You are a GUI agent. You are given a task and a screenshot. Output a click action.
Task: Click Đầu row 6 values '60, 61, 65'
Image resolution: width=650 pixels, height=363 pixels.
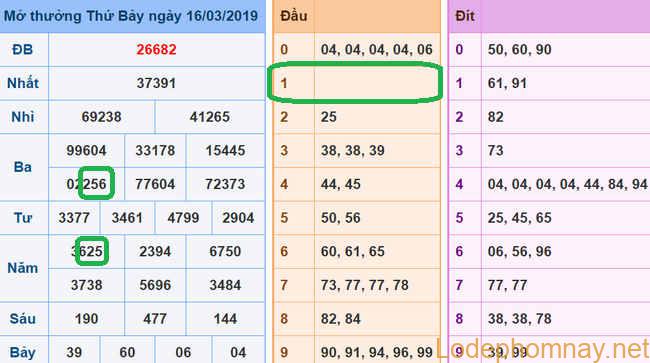pos(353,252)
